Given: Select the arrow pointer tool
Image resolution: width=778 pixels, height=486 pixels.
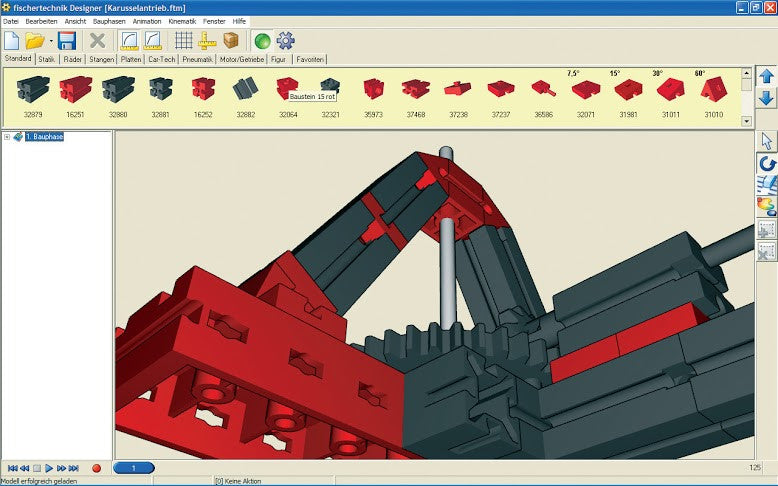Looking at the screenshot, I should (x=767, y=141).
